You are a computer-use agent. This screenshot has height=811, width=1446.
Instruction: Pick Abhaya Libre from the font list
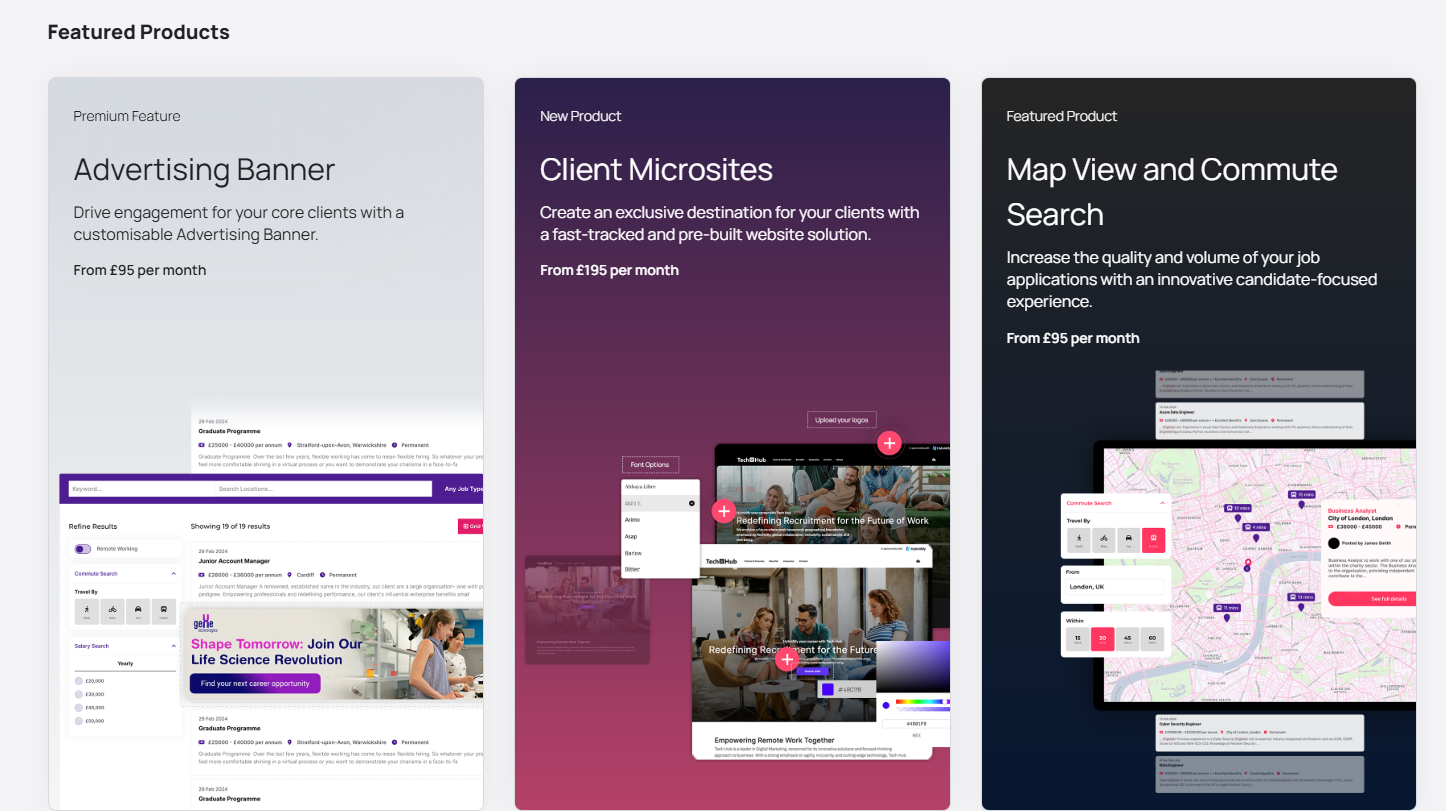pos(659,486)
